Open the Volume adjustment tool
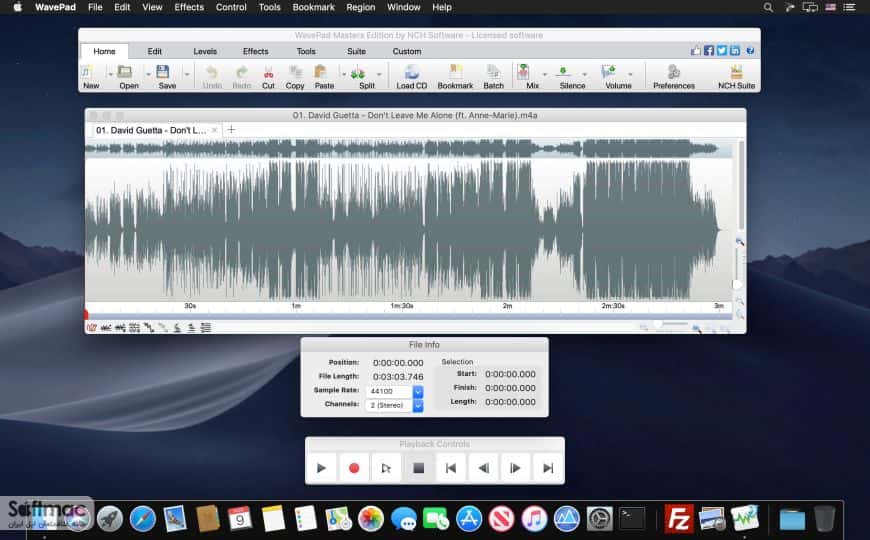Image resolution: width=870 pixels, height=540 pixels. (x=615, y=77)
